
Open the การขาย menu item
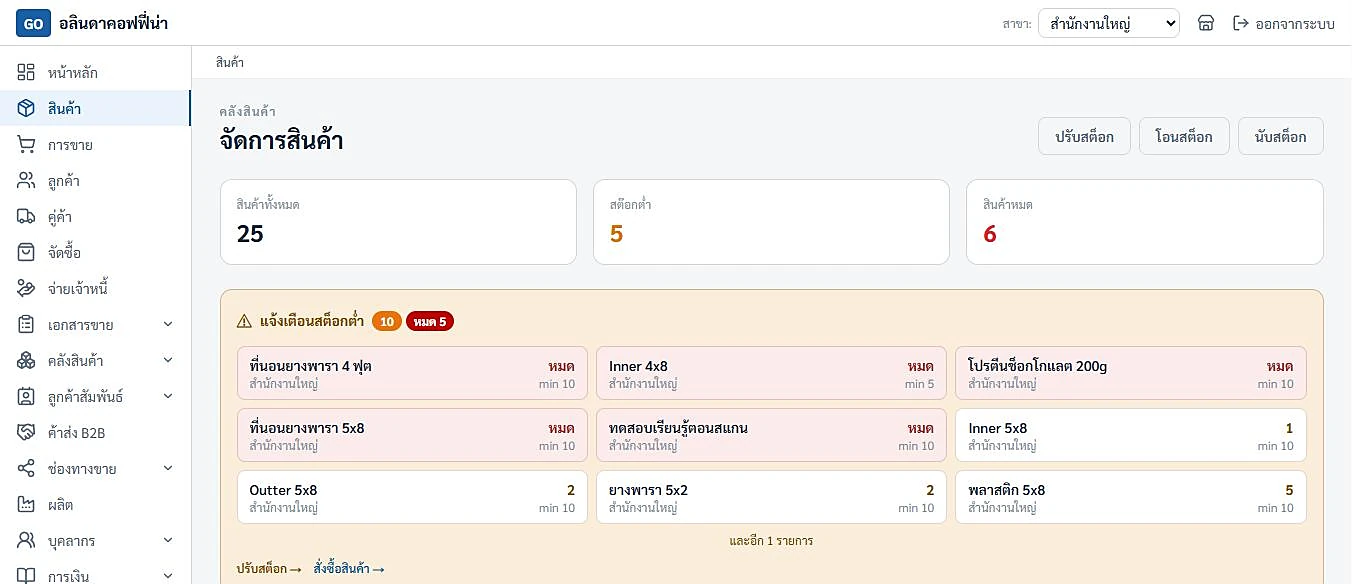[95, 145]
